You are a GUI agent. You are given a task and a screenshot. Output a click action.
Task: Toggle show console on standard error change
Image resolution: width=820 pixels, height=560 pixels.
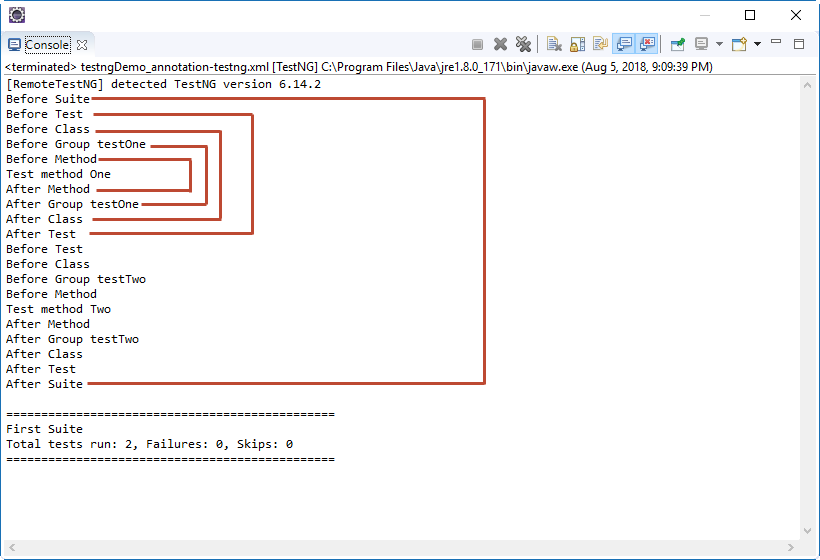coord(647,44)
